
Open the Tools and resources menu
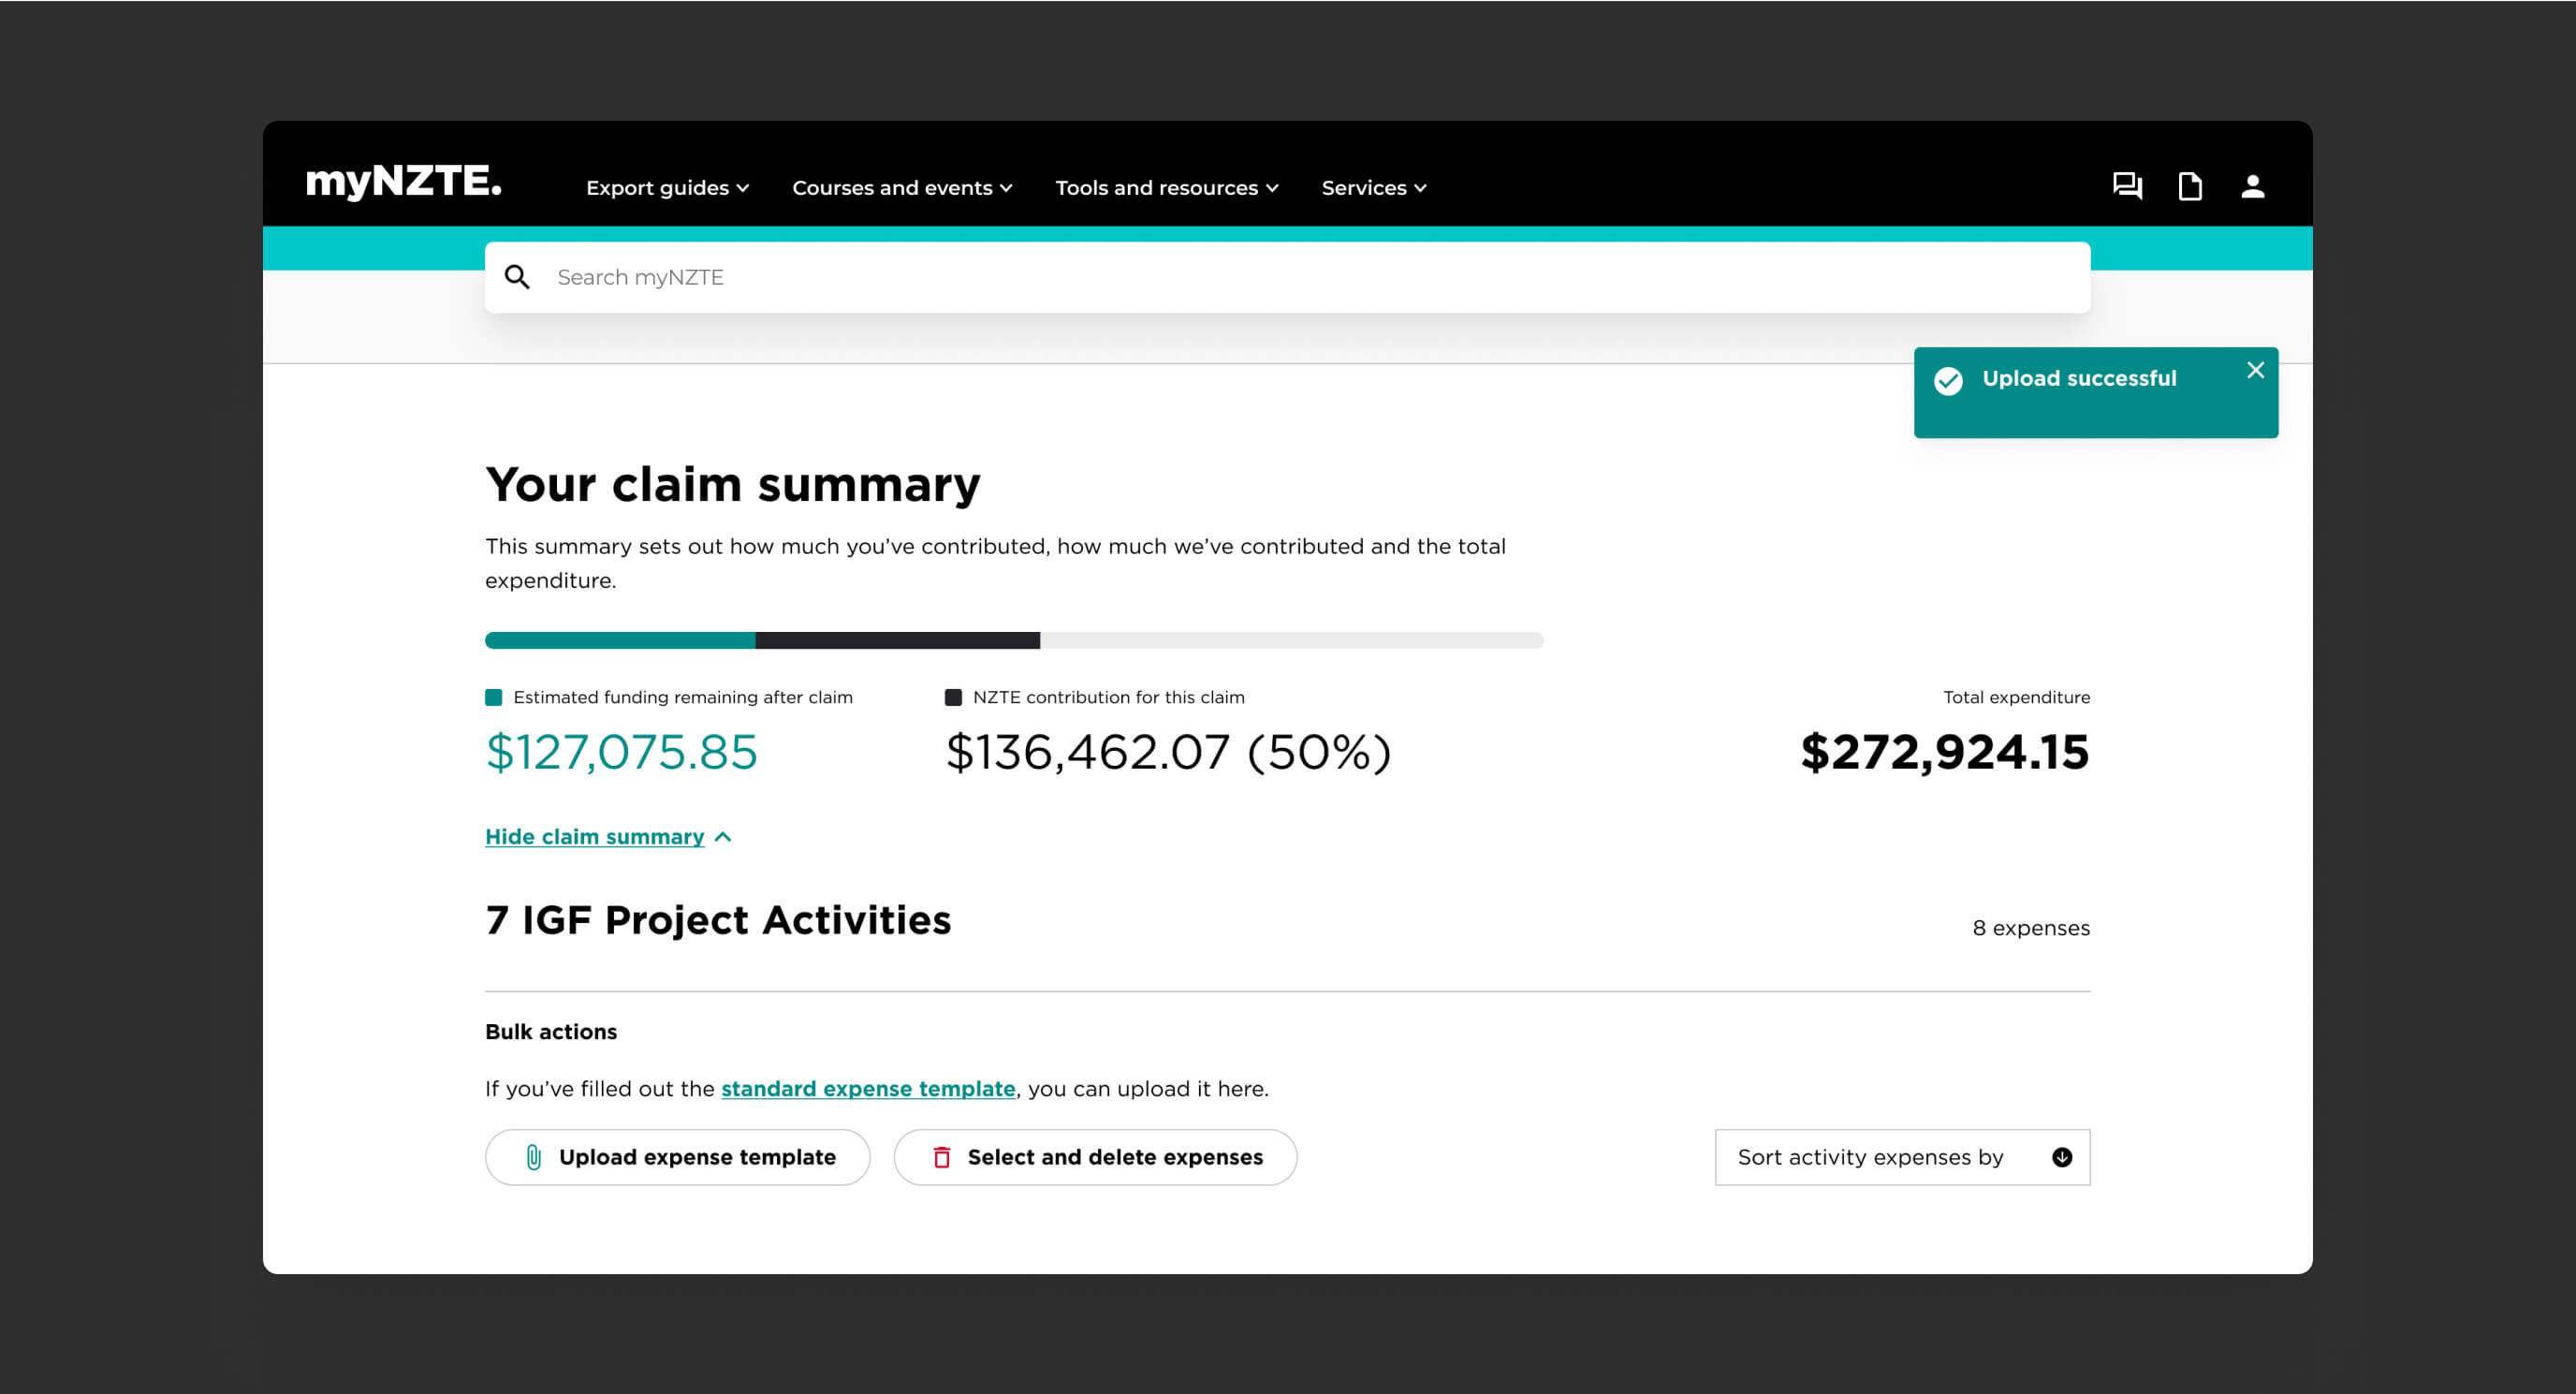click(1167, 188)
